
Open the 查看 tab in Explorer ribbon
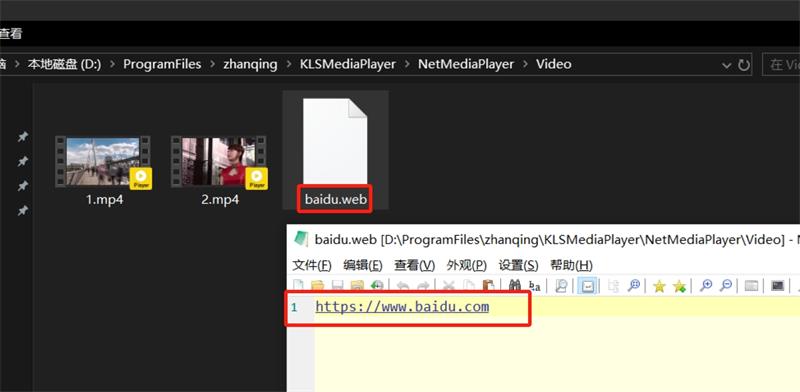[x=11, y=34]
